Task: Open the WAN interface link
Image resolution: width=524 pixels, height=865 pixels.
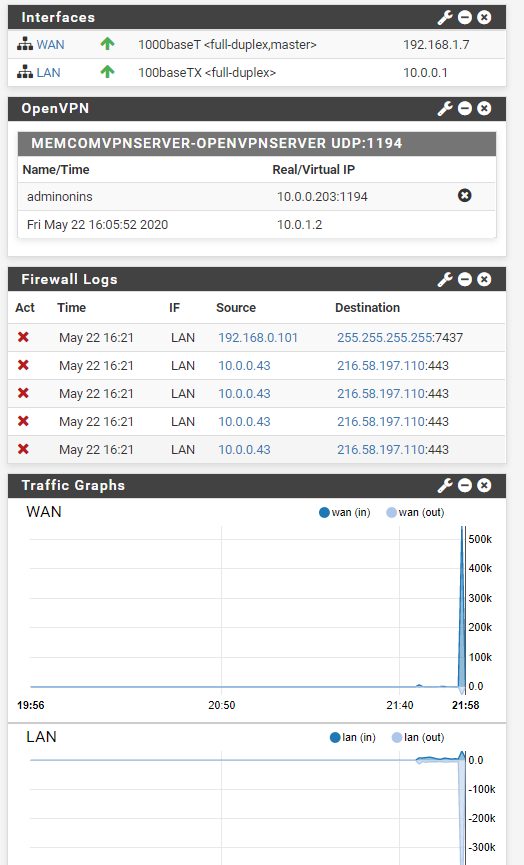Action: click(x=50, y=45)
